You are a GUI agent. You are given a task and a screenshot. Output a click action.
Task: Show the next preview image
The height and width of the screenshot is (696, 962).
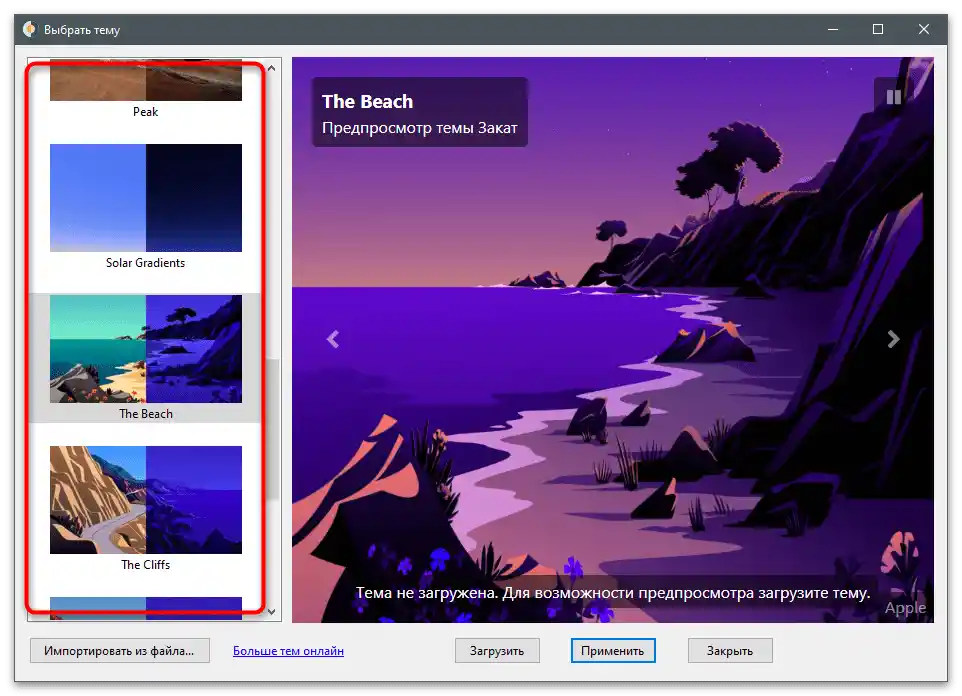point(893,339)
